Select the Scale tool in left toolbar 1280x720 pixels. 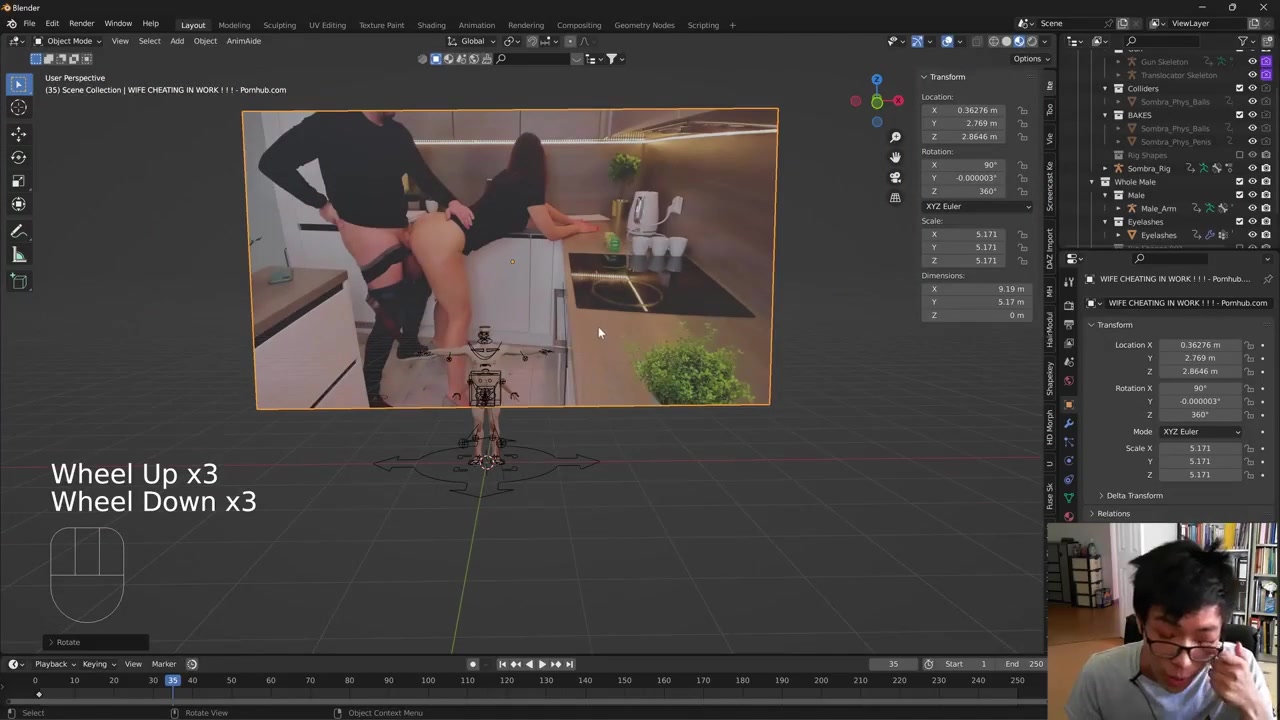point(18,181)
